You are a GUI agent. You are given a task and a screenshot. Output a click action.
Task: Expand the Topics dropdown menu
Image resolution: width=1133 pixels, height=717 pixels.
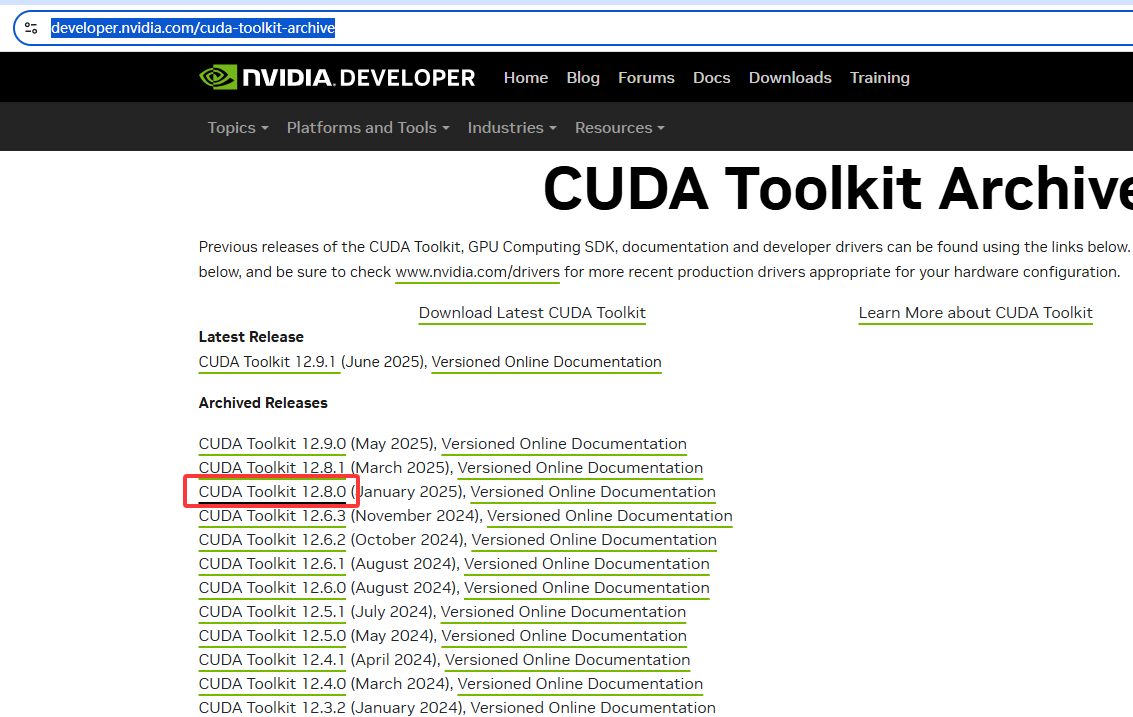pyautogui.click(x=238, y=127)
